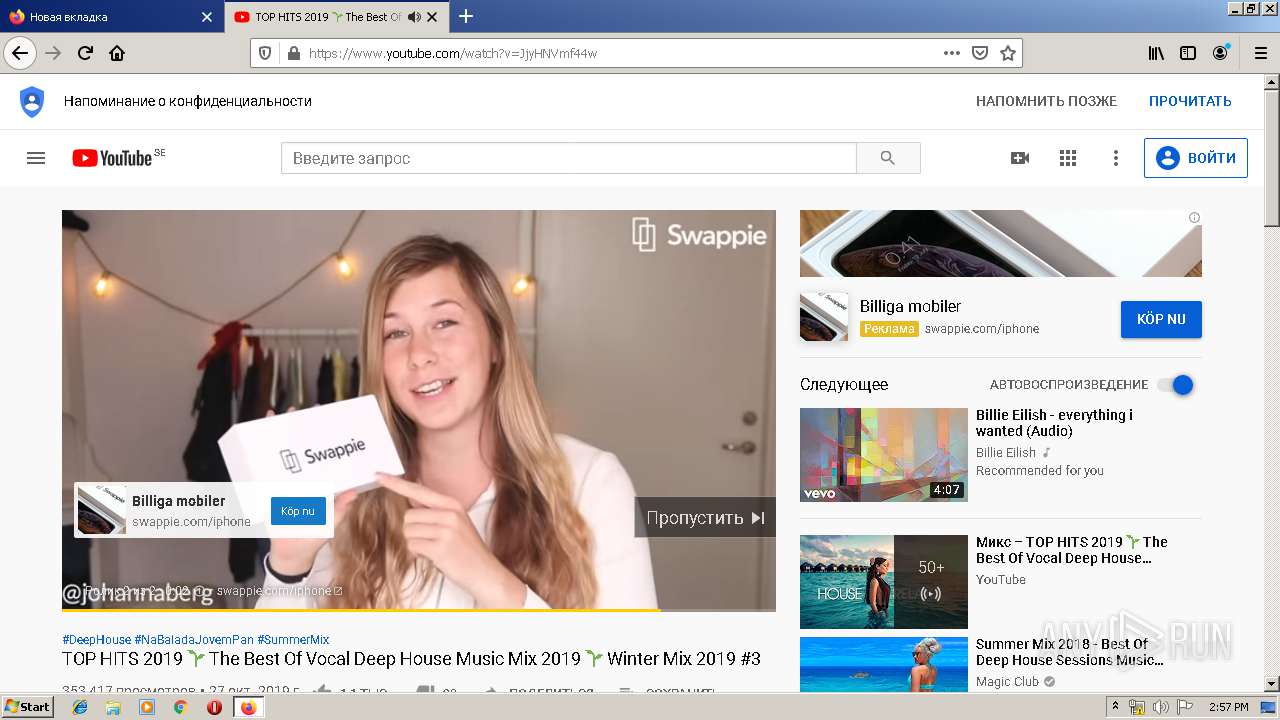Image resolution: width=1280 pixels, height=720 pixels.
Task: Click the yellow ad progress bar
Action: tap(360, 609)
